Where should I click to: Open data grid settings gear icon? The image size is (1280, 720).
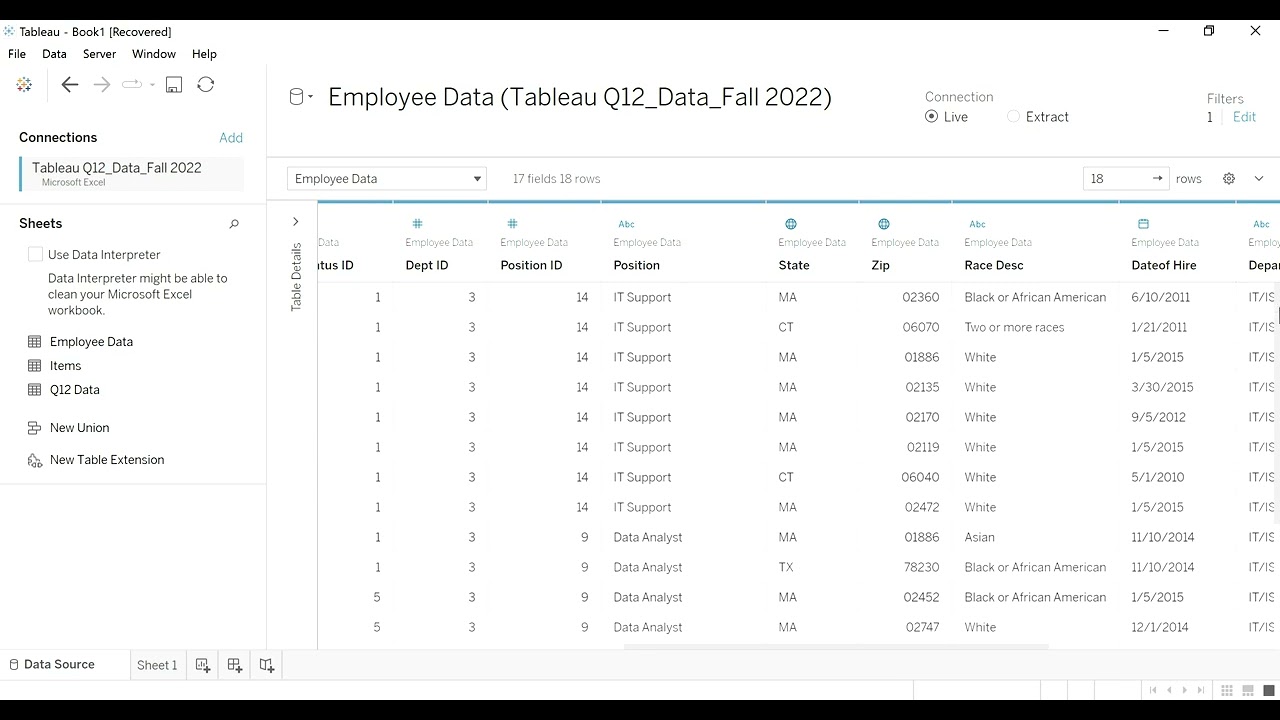click(1229, 179)
